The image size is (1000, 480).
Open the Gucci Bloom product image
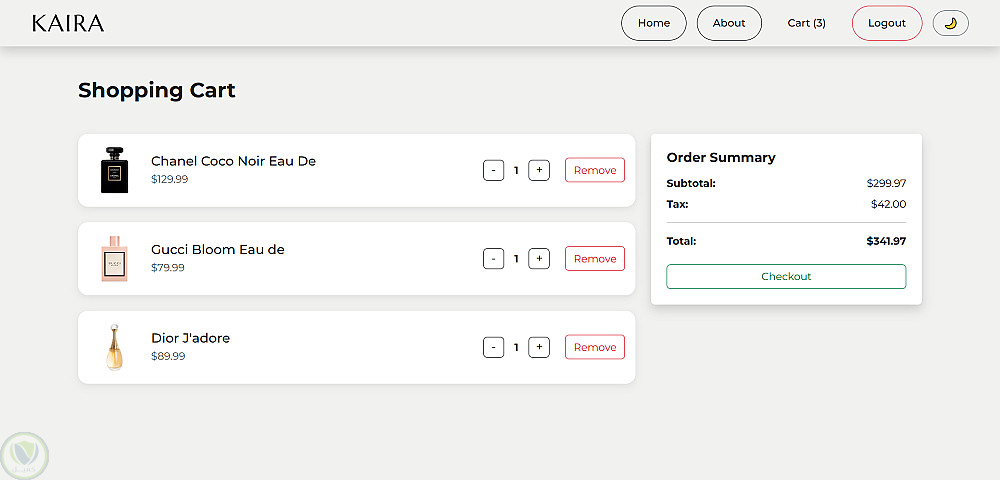pyautogui.click(x=115, y=259)
